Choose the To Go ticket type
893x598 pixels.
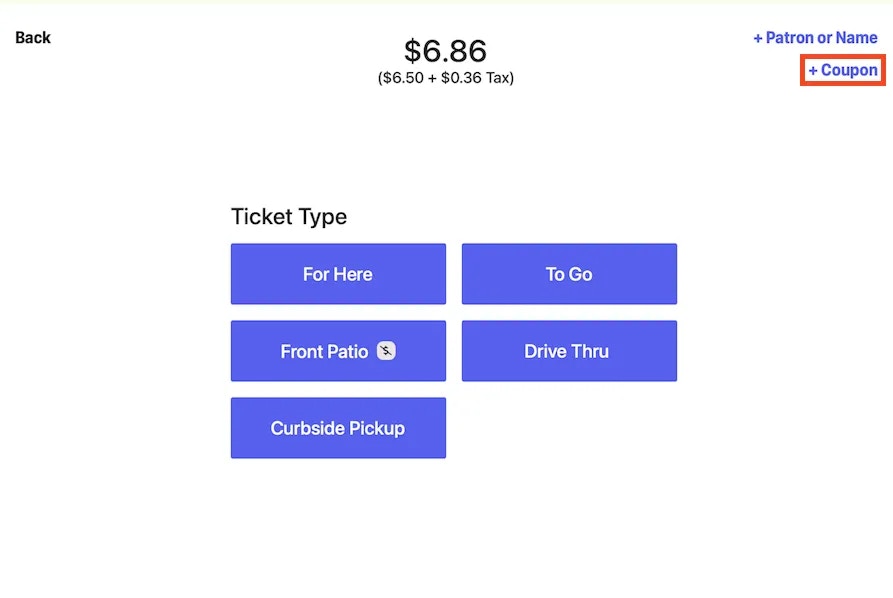569,274
